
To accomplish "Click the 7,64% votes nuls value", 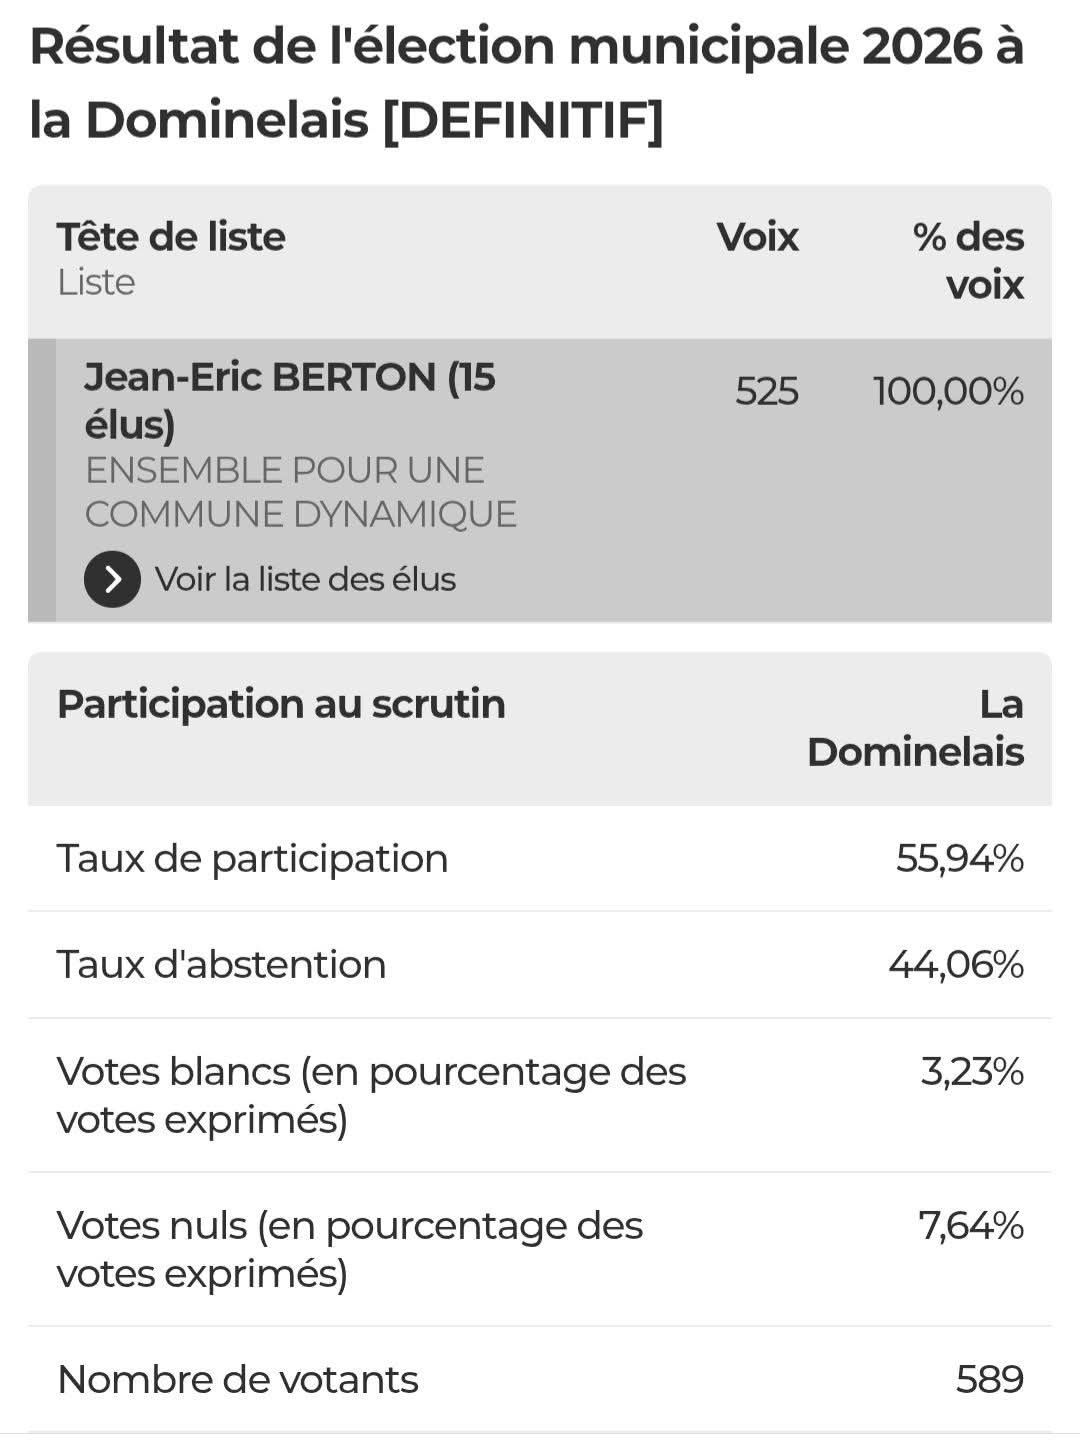I will [x=970, y=1226].
